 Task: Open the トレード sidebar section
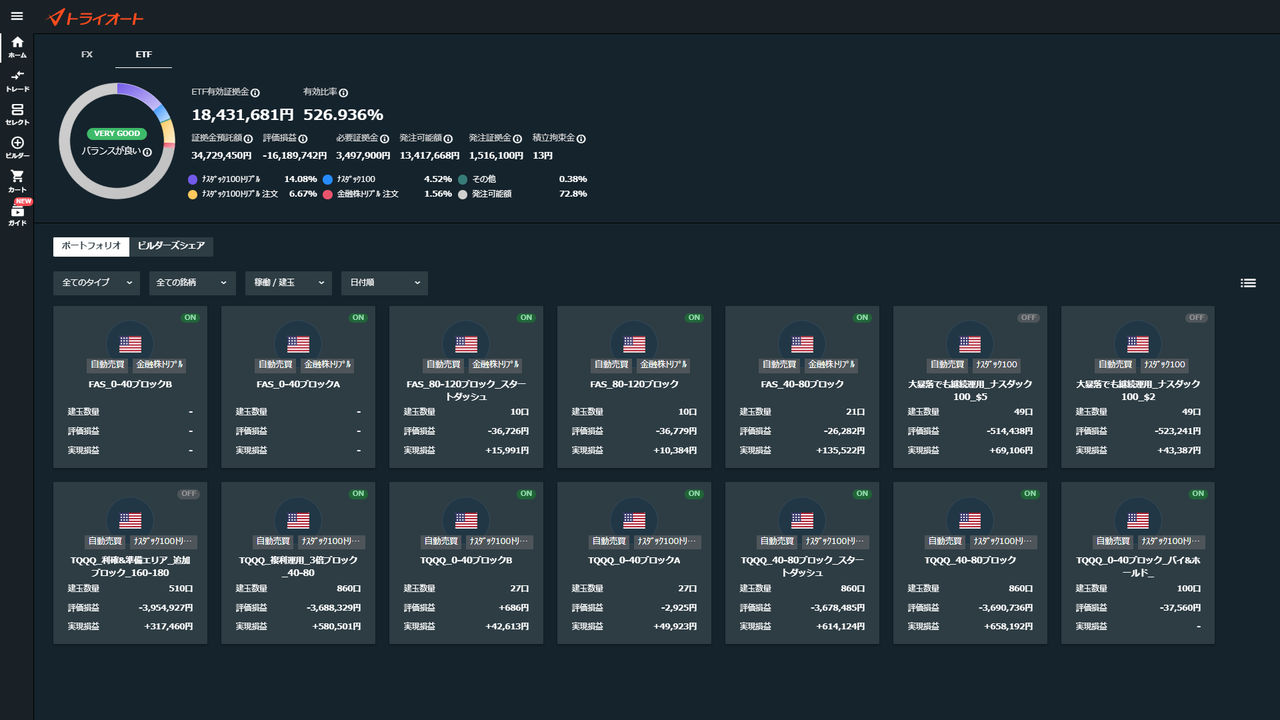(17, 81)
